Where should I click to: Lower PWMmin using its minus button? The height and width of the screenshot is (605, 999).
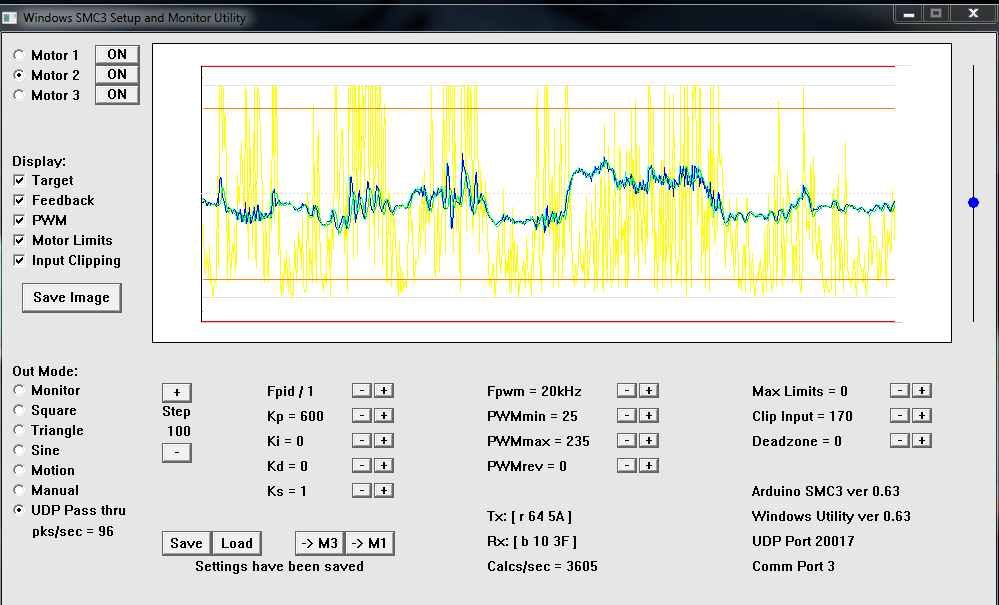tap(627, 416)
